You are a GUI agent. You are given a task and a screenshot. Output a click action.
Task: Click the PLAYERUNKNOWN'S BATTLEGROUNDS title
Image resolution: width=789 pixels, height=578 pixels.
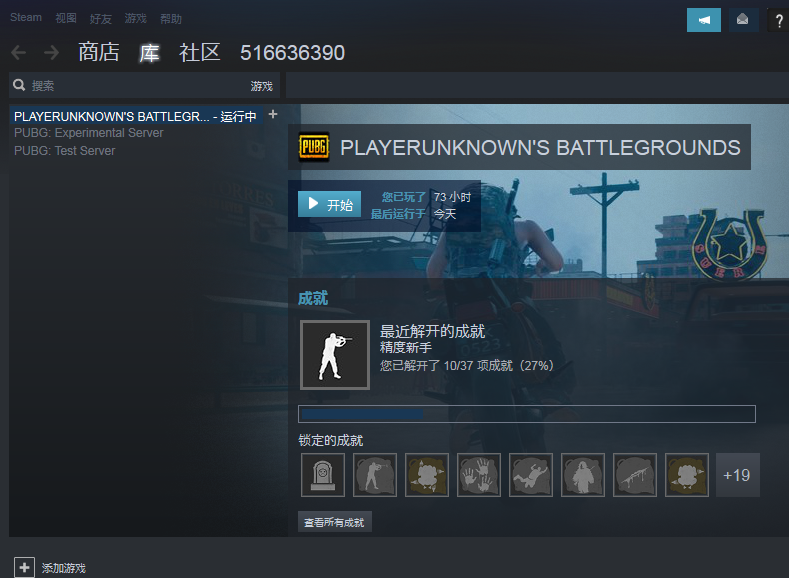point(540,148)
